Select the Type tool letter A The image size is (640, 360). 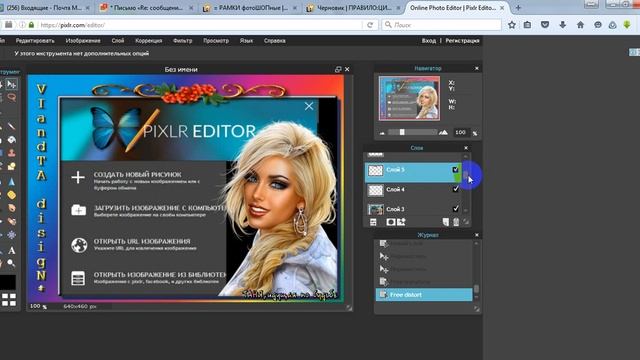[x=11, y=250]
